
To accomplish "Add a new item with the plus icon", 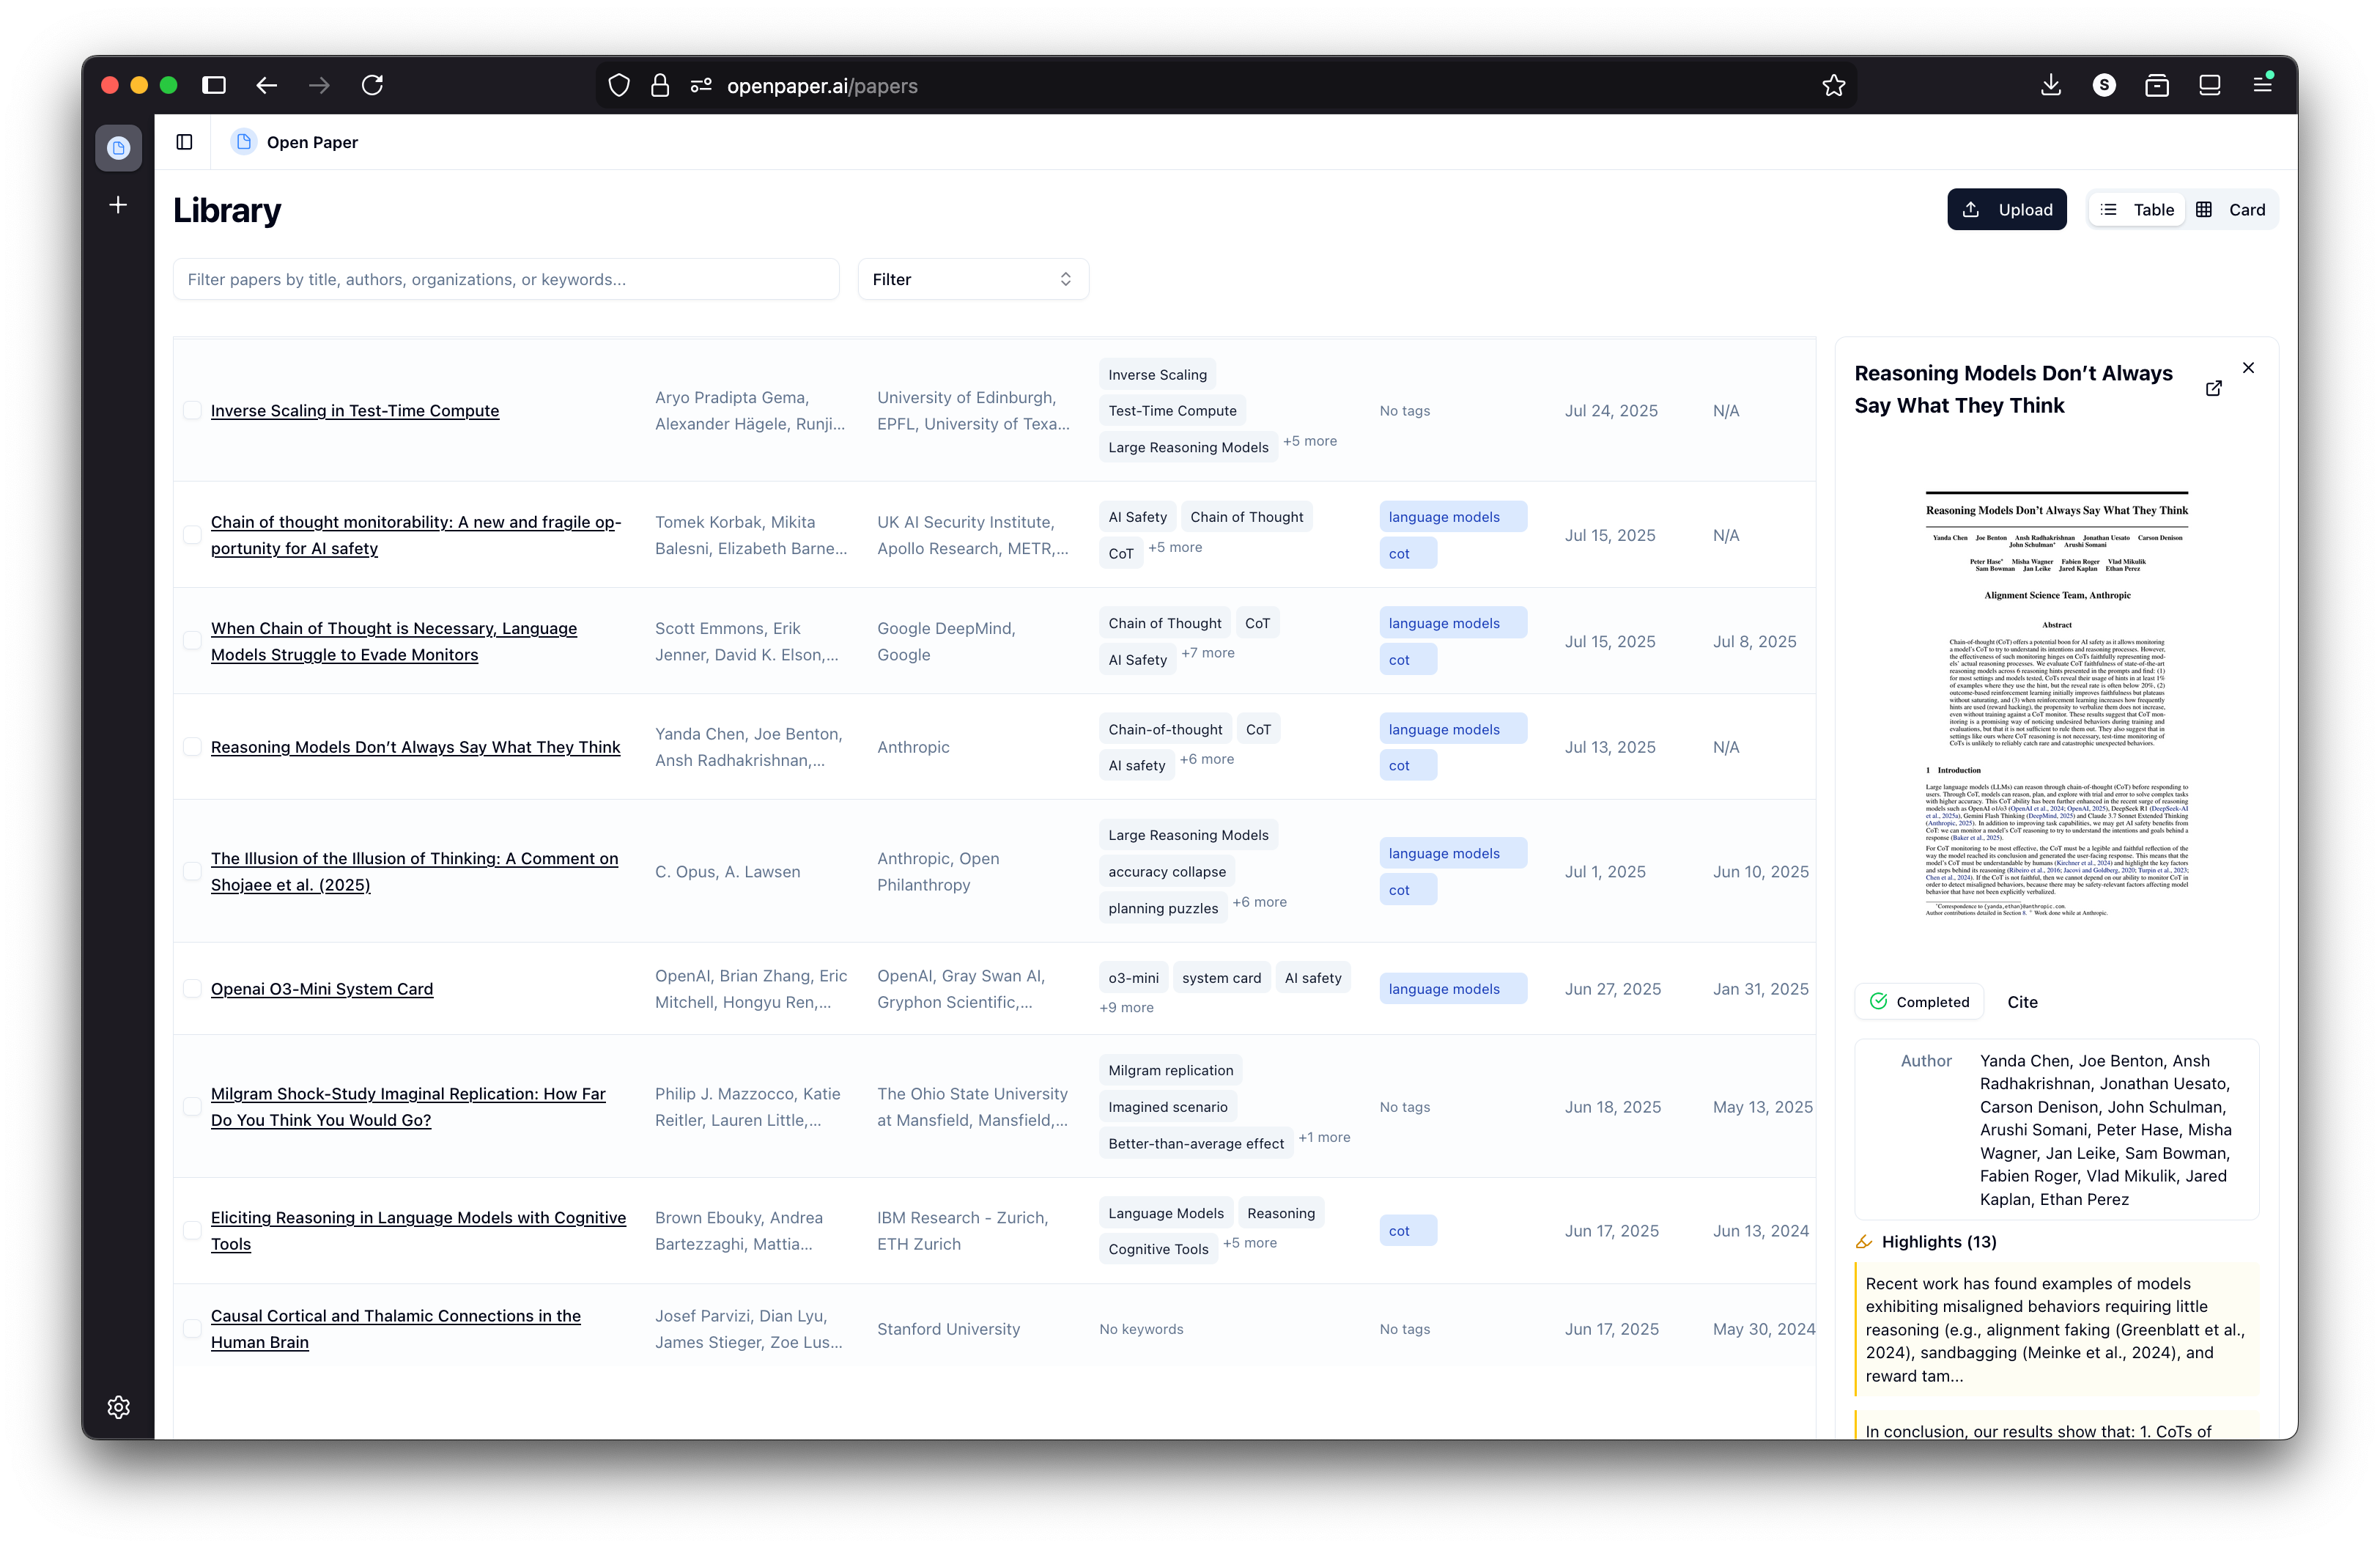I will 117,205.
